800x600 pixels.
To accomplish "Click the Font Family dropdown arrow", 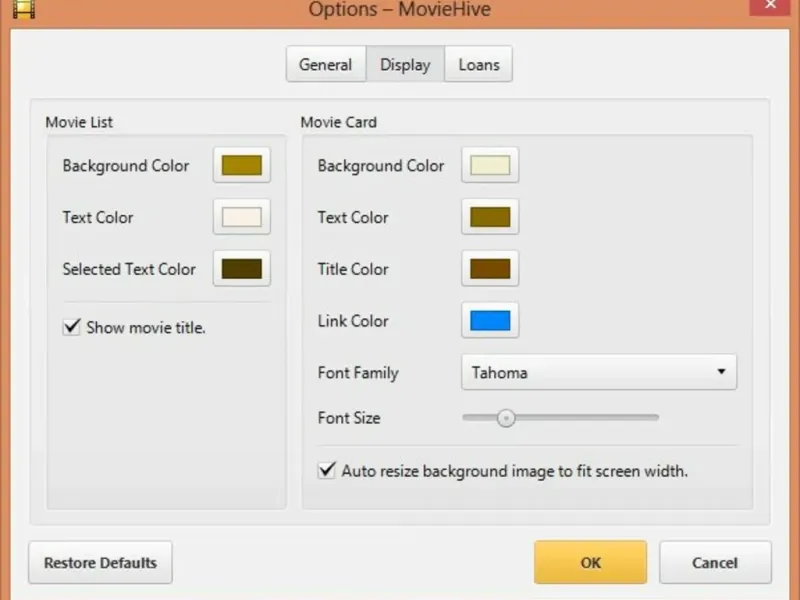I will point(721,372).
